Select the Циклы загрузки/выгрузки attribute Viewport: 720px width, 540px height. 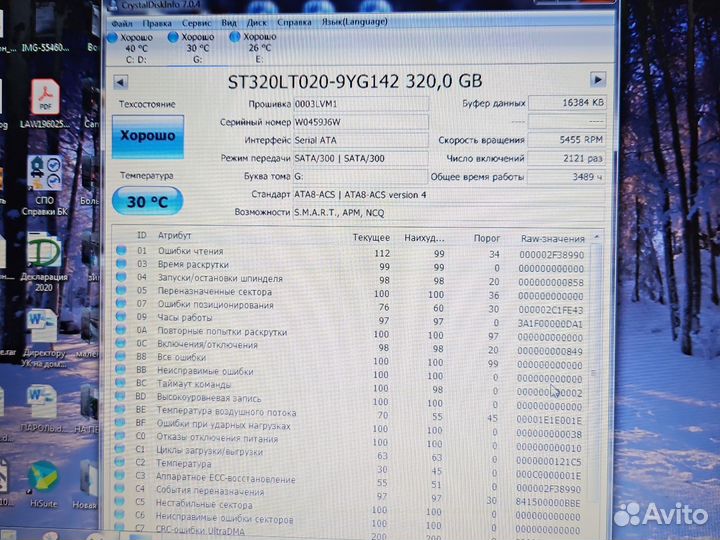pos(209,451)
